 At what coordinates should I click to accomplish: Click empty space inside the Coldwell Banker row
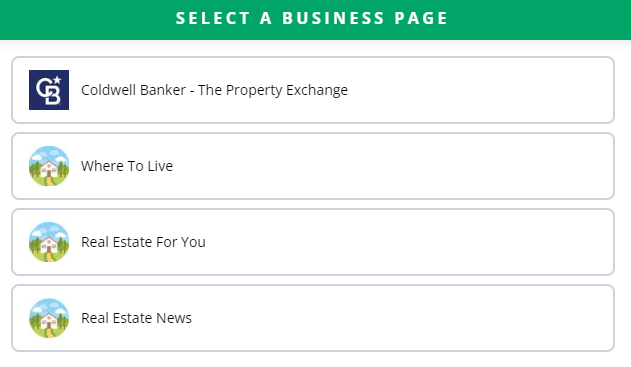click(483, 90)
